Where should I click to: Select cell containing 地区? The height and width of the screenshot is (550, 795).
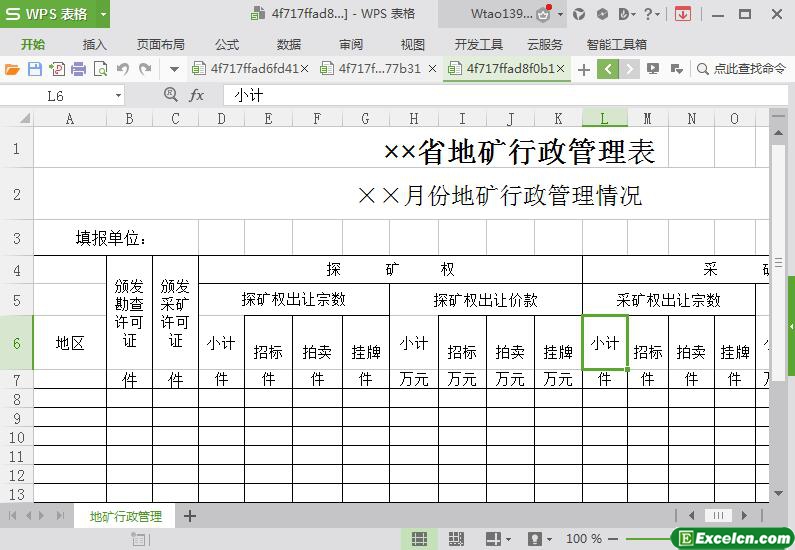click(x=70, y=343)
